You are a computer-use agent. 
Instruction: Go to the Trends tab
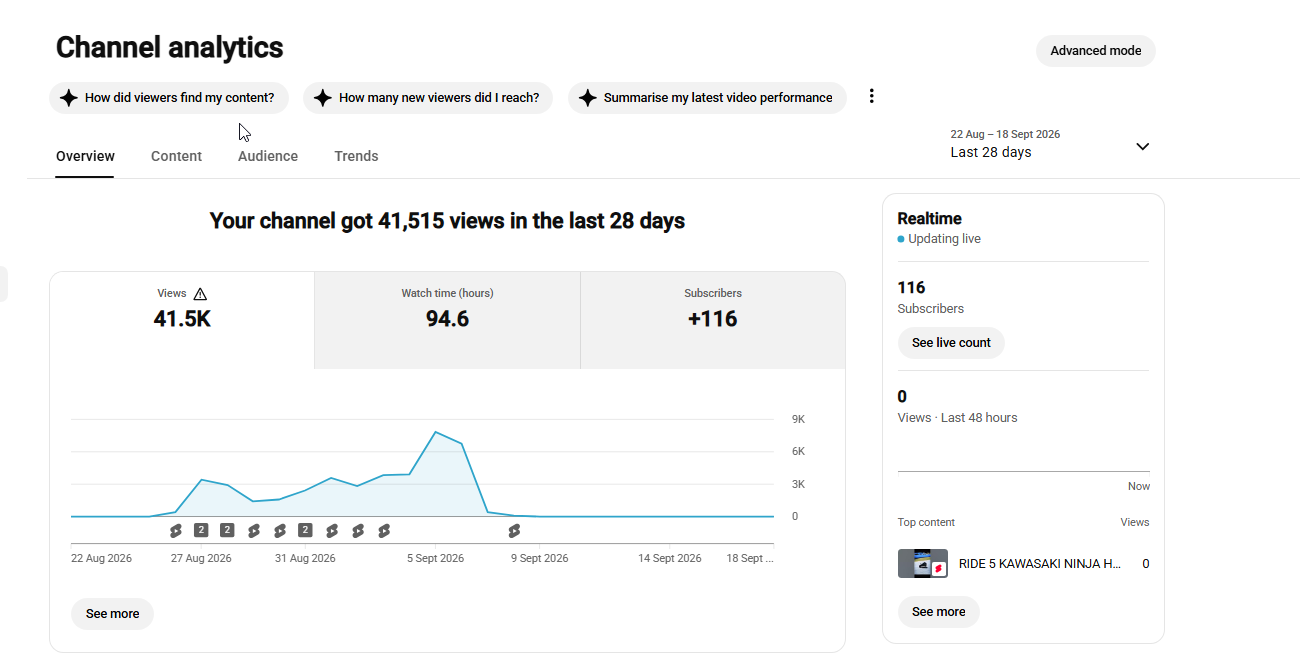pos(356,156)
